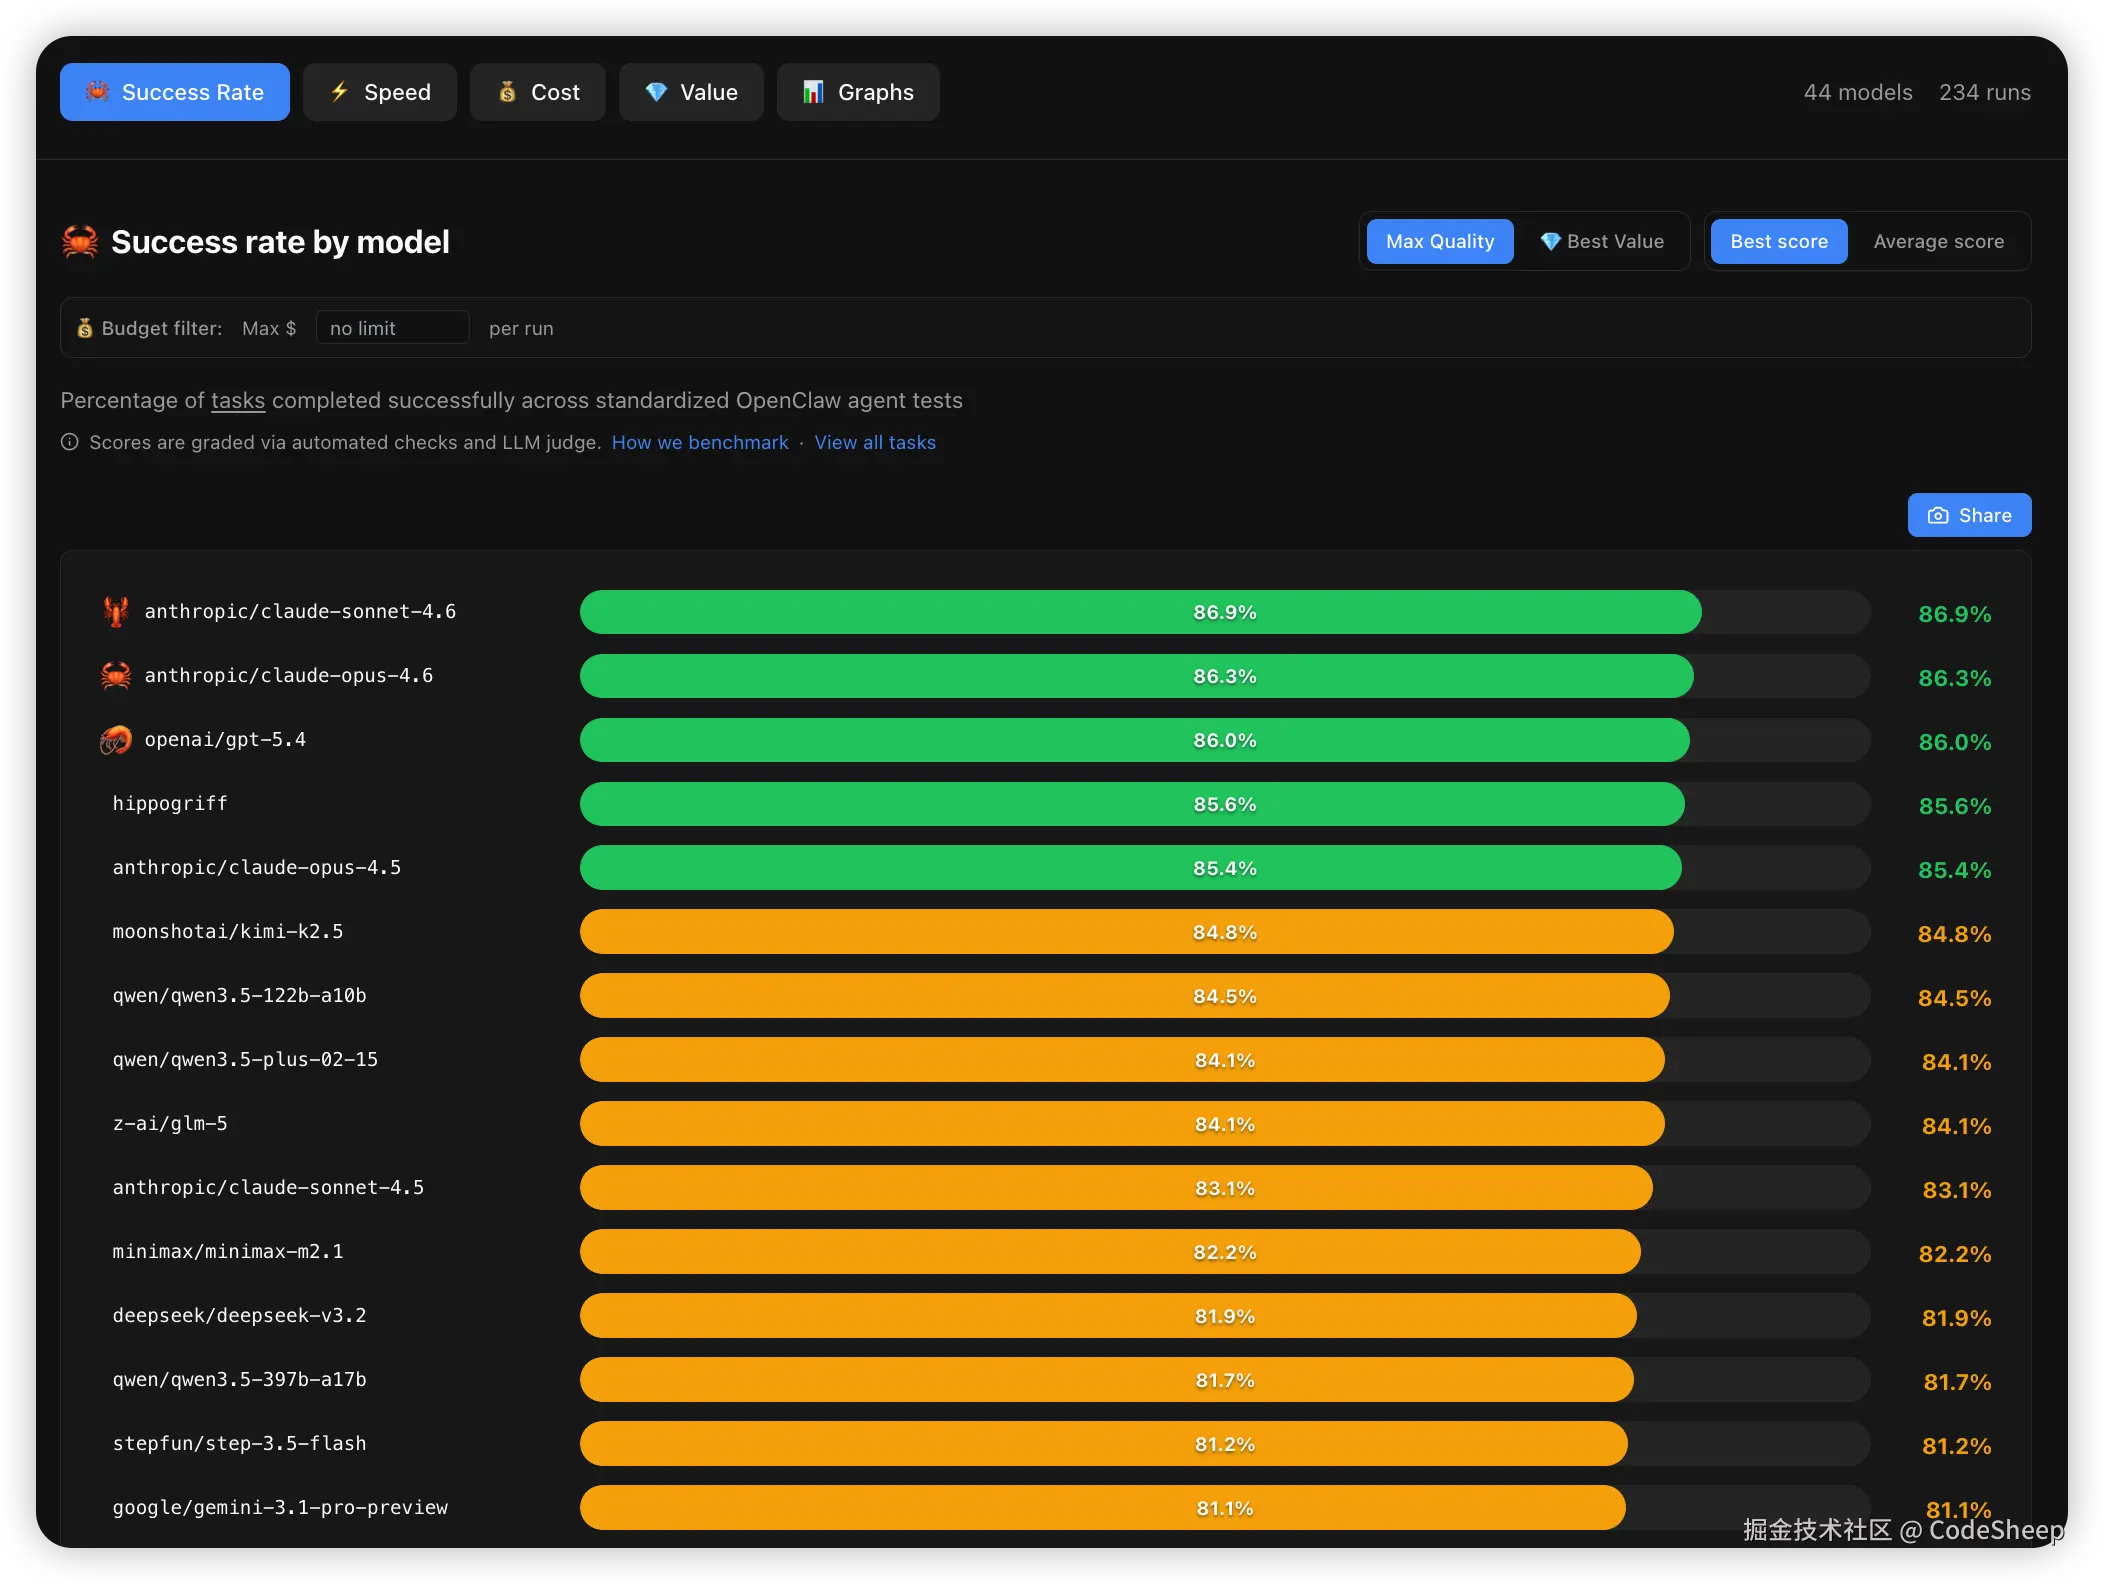Open the Cost tab
Viewport: 2104px width, 1584px height.
pyautogui.click(x=538, y=92)
